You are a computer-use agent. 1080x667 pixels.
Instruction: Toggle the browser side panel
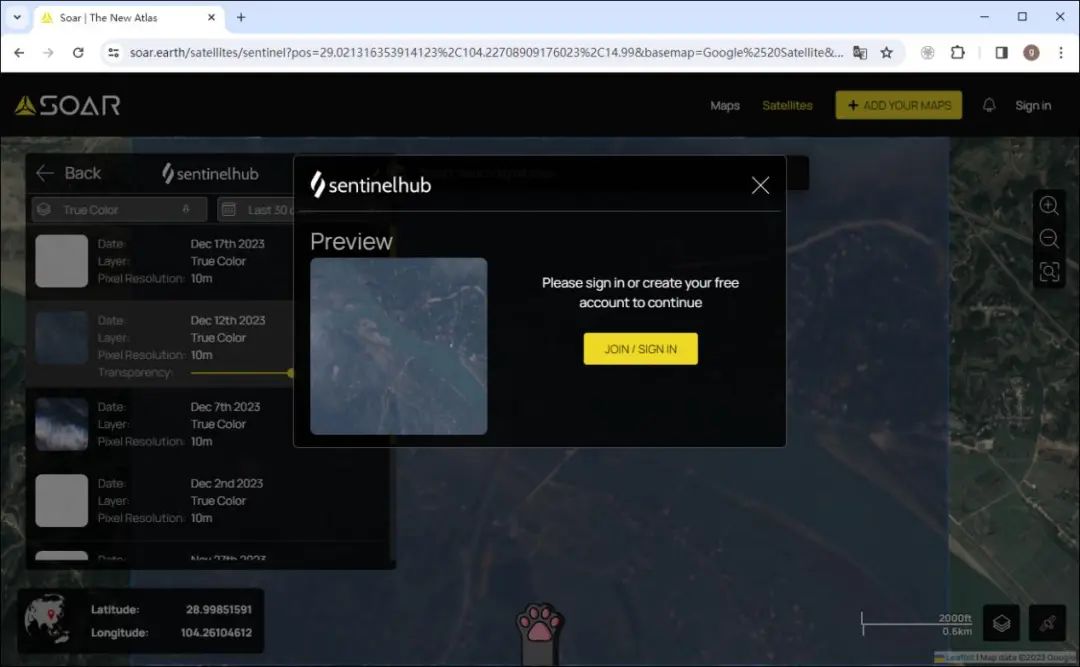pyautogui.click(x=1001, y=52)
